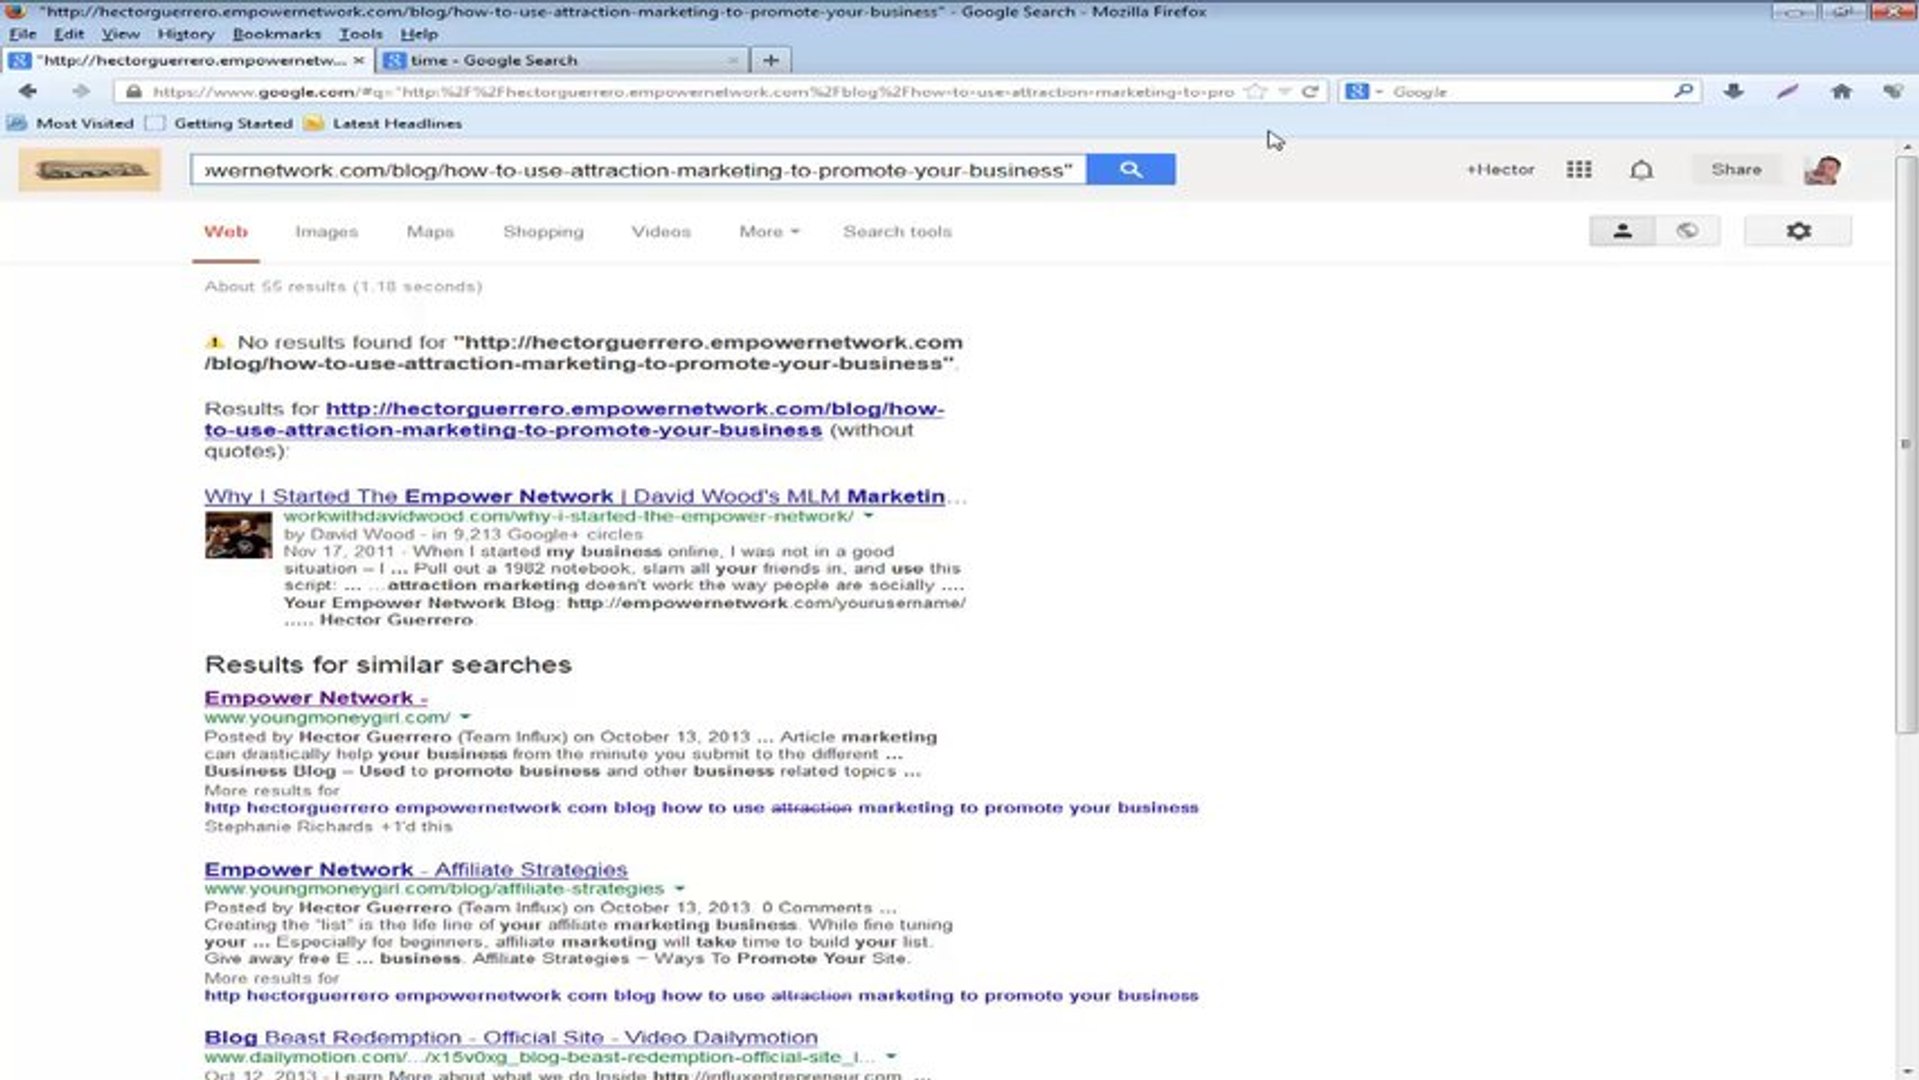
Task: Switch to Videos results
Action: pos(661,231)
